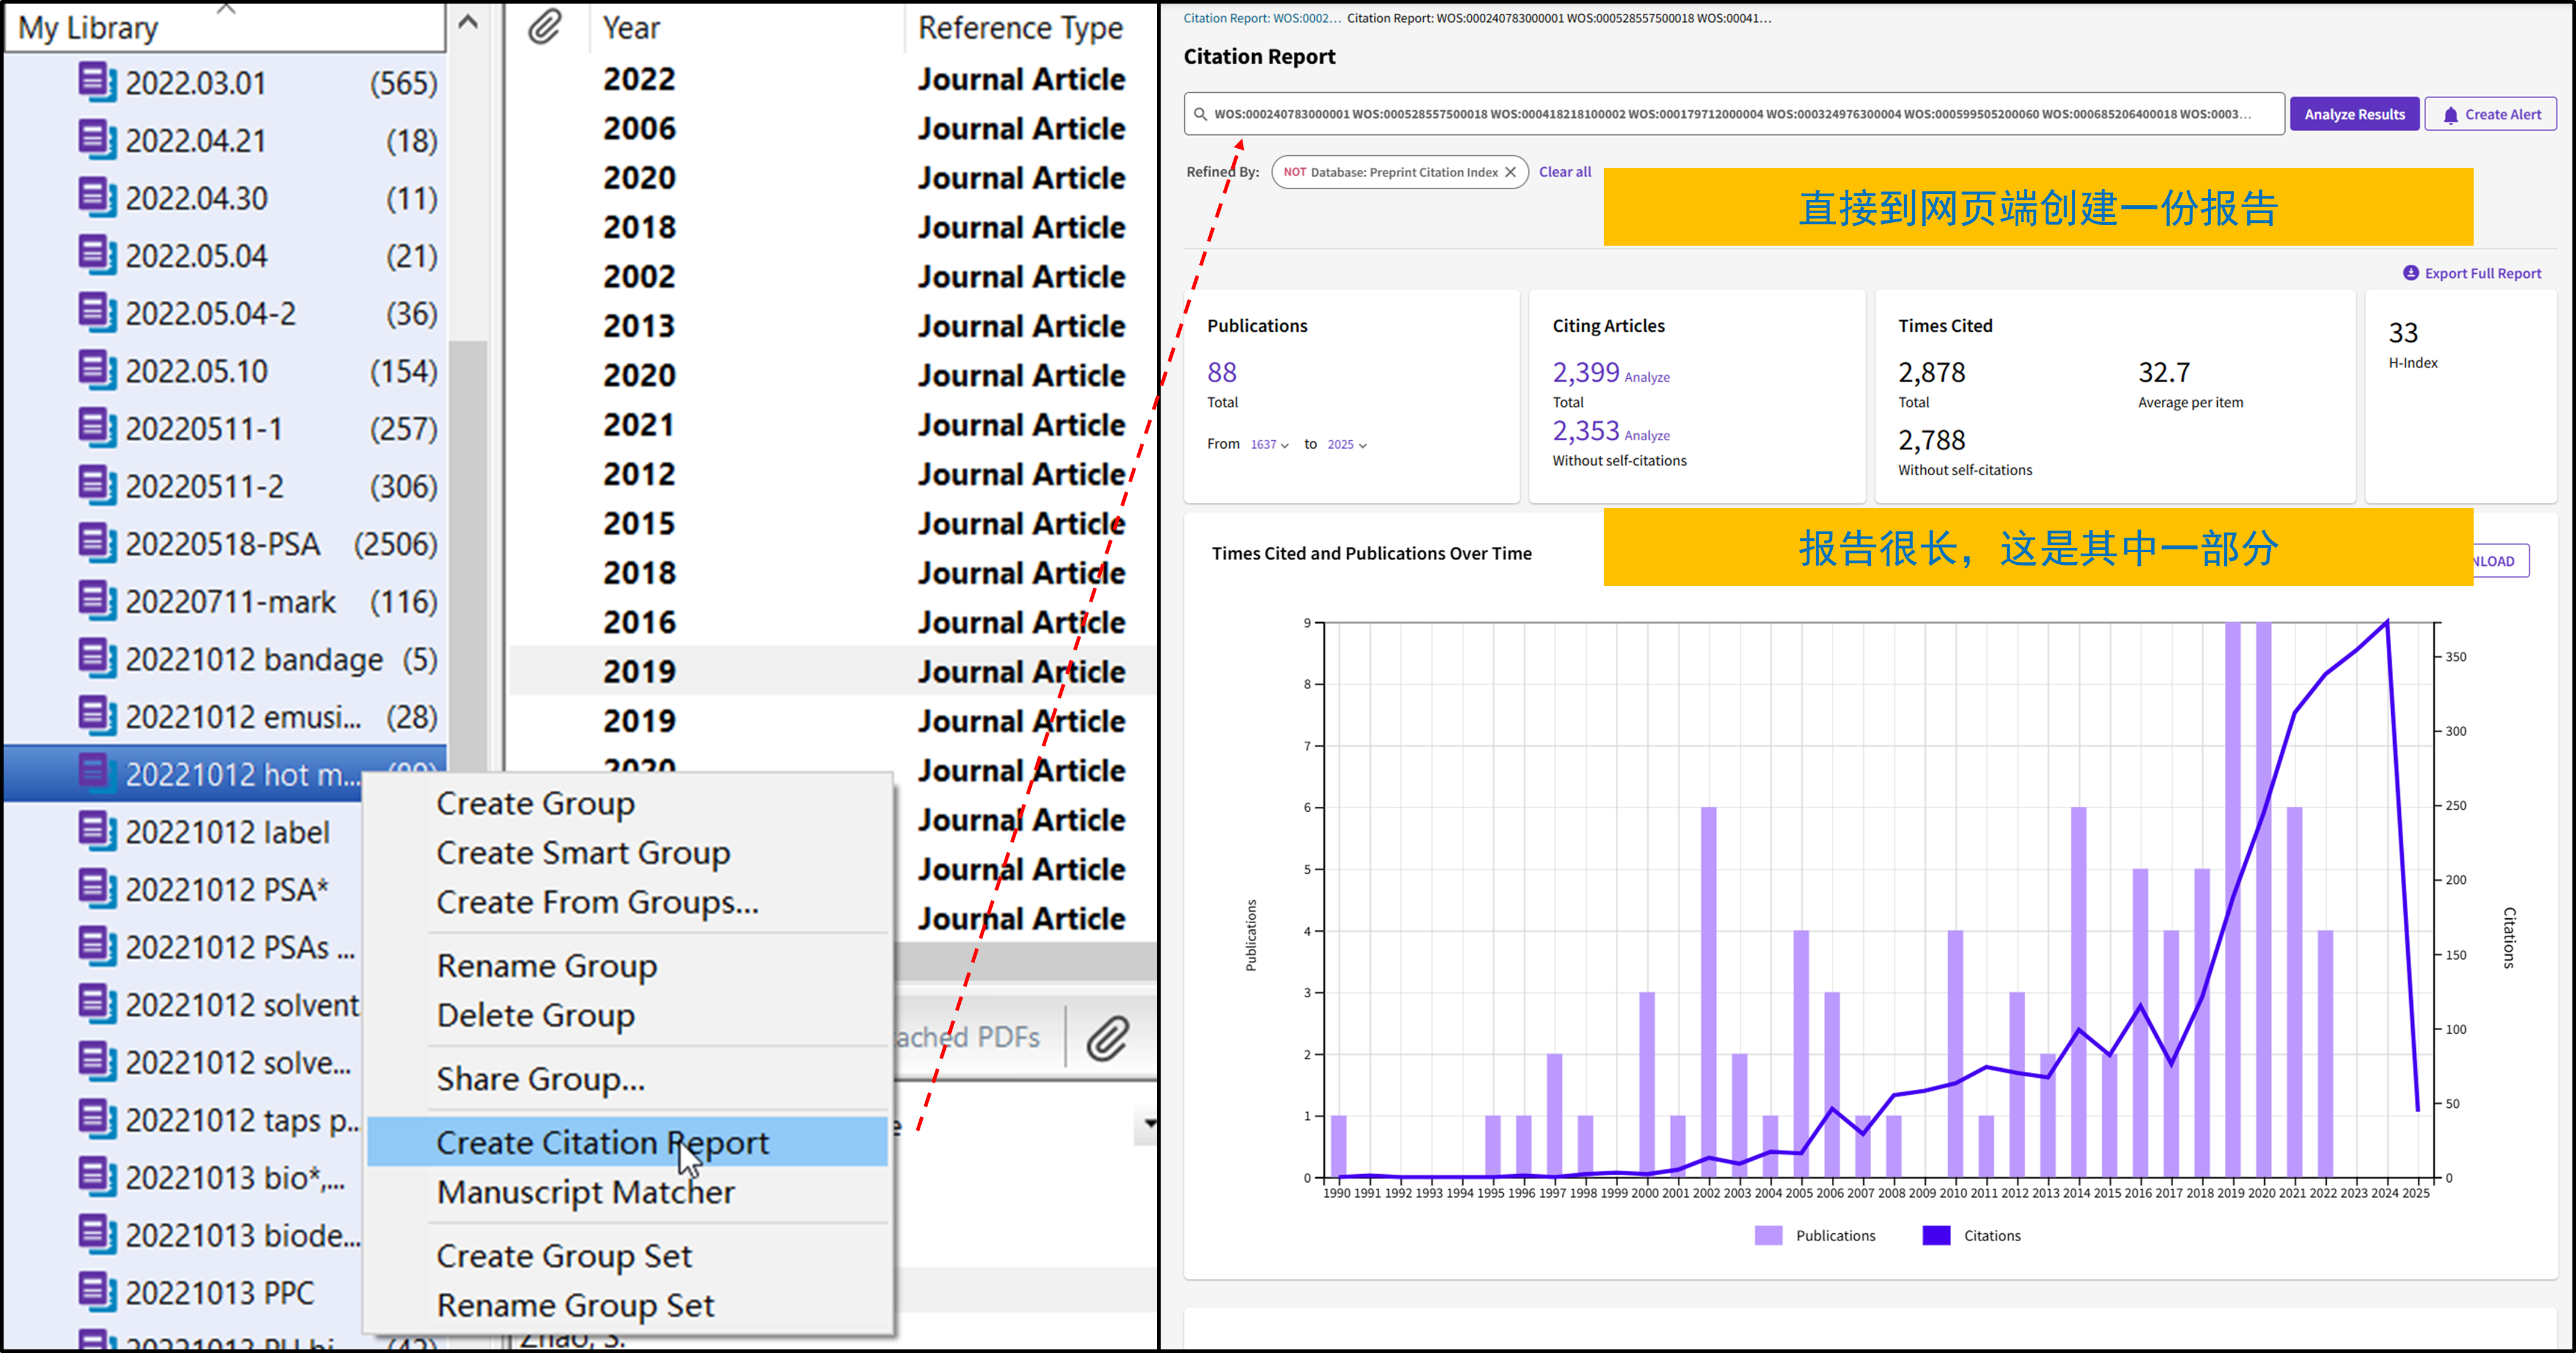The width and height of the screenshot is (2576, 1353).
Task: Click Analyze next to 2,399 citing articles
Action: click(x=1647, y=377)
